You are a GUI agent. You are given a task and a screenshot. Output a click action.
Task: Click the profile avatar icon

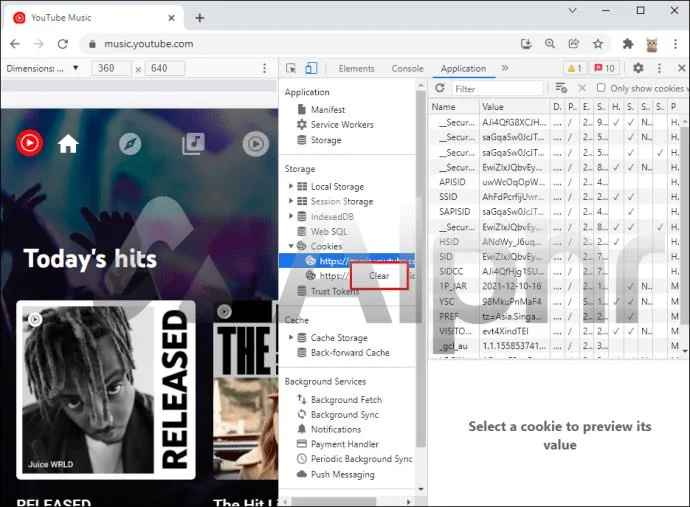point(652,44)
